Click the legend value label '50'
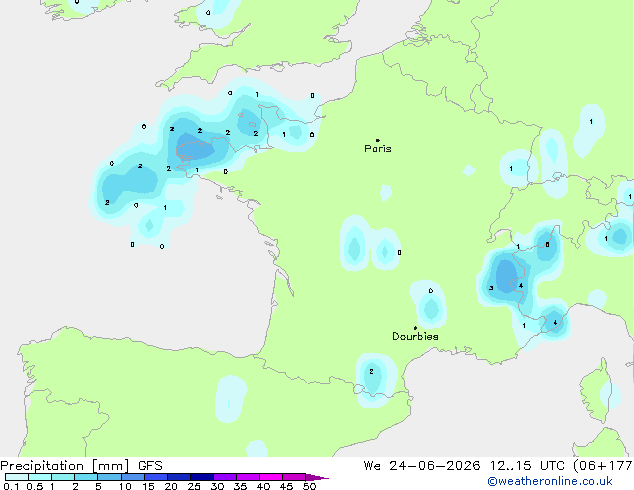Image resolution: width=634 pixels, height=490 pixels. point(309,486)
